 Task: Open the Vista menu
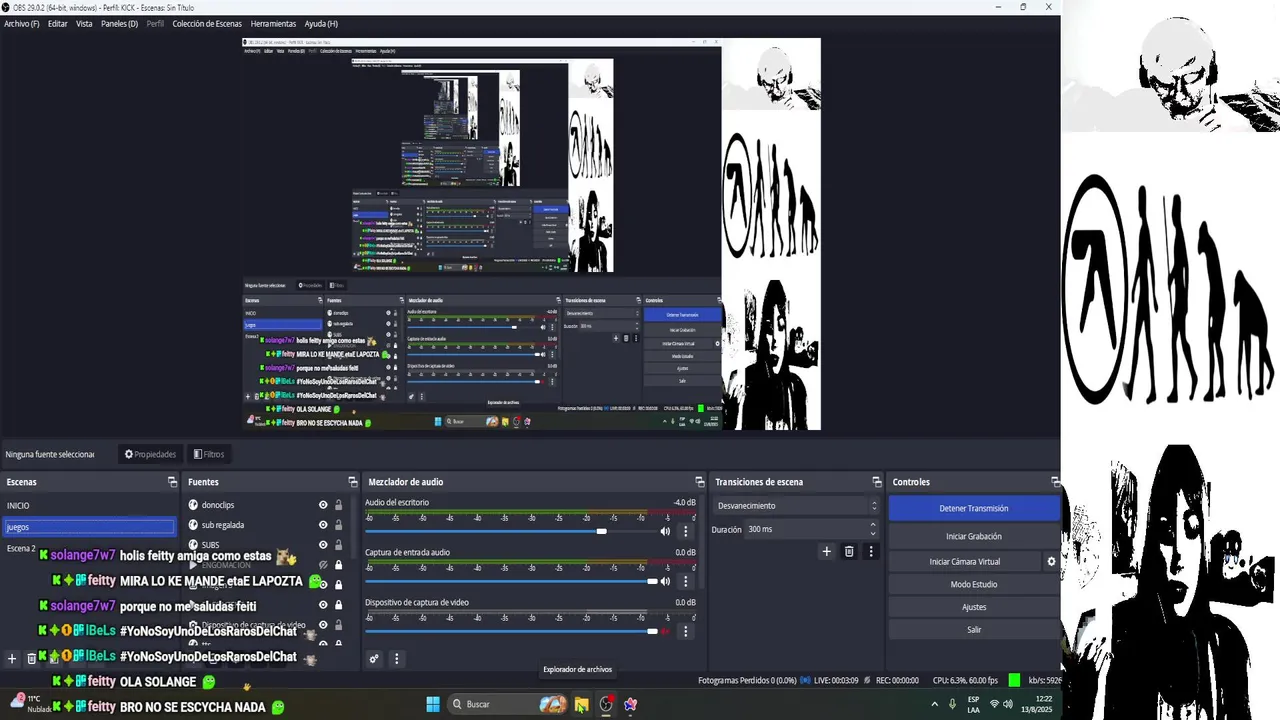click(x=84, y=23)
